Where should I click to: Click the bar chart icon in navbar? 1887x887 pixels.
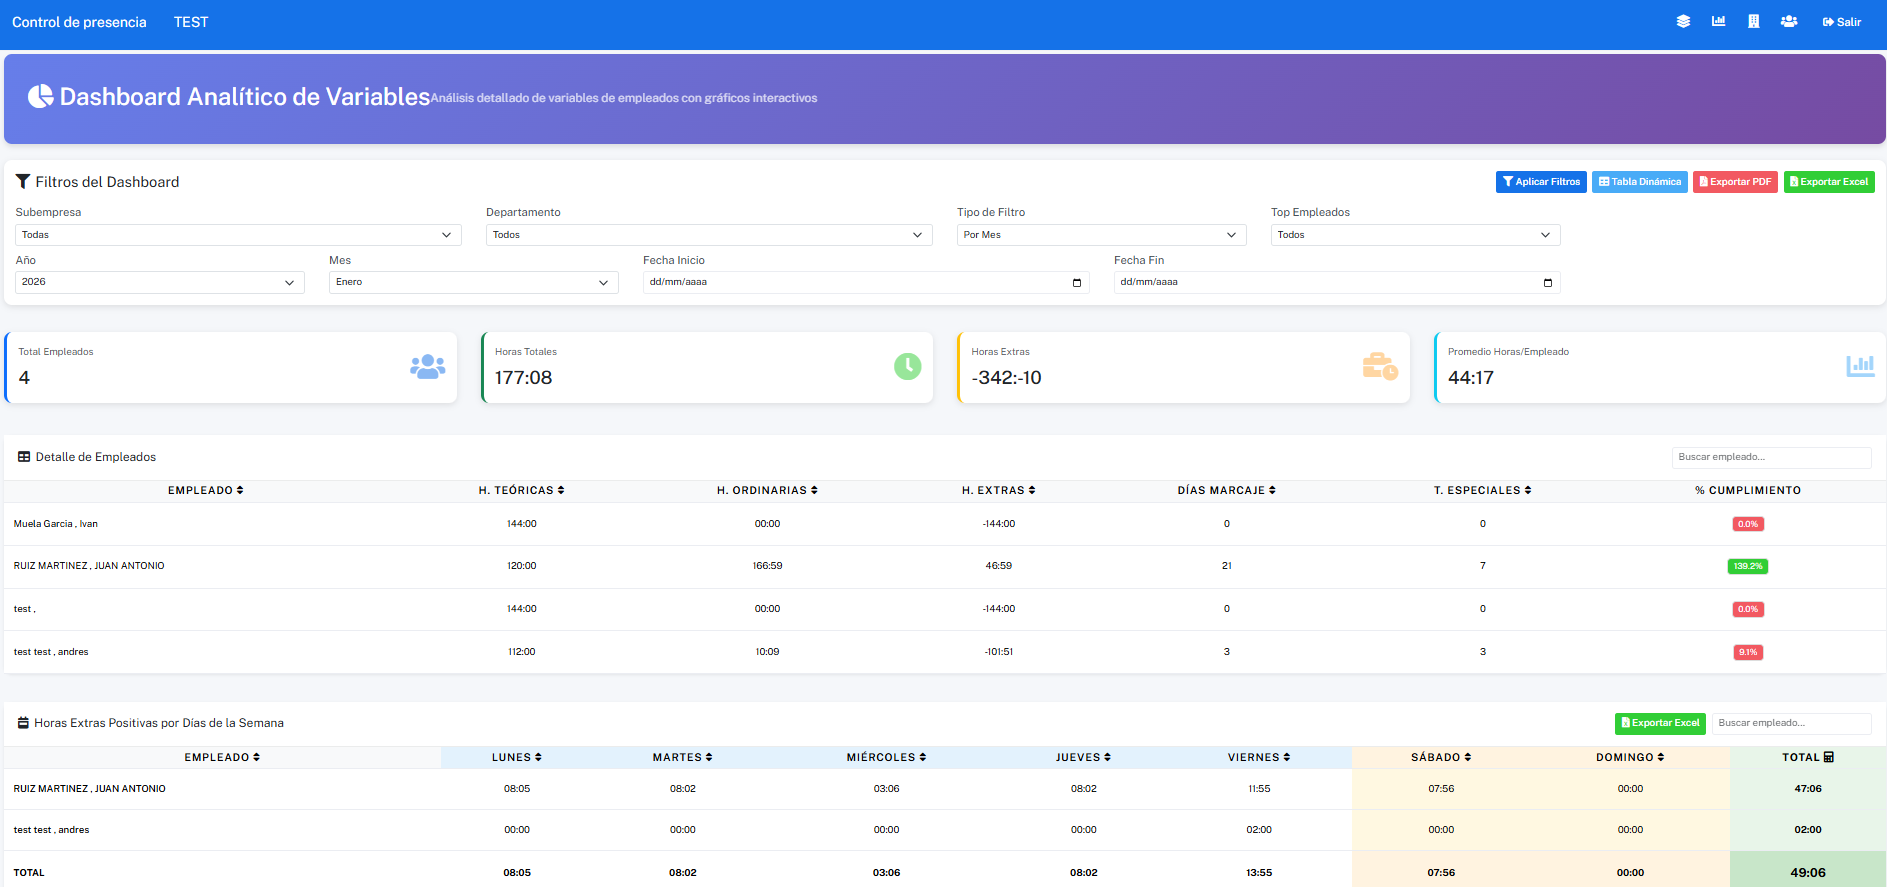pos(1718,22)
